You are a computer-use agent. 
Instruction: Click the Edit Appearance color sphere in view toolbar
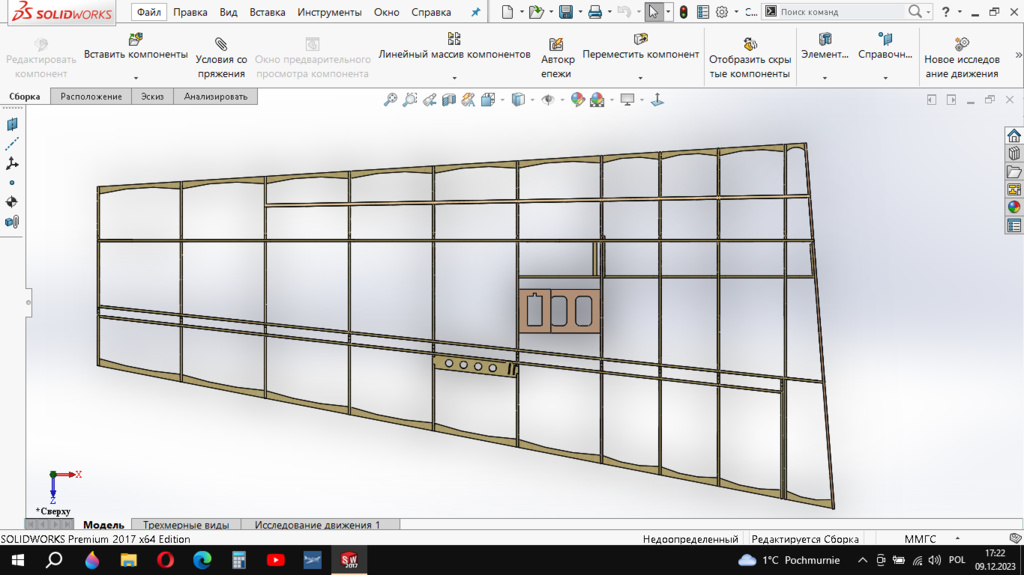pyautogui.click(x=577, y=100)
